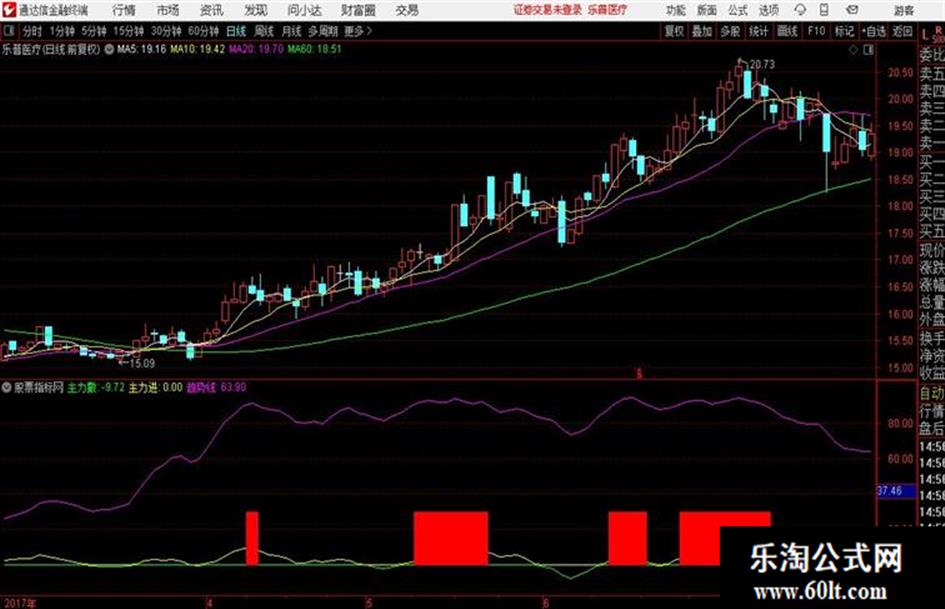Expand the 股票指标网 sub-indicator dropdown arrow

[7, 388]
